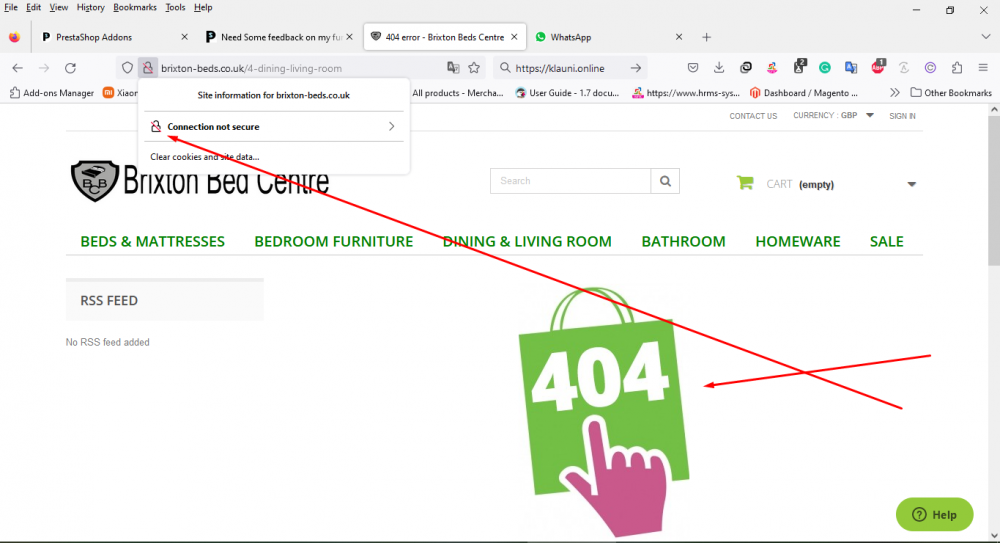Go back with the browser back arrow

click(x=17, y=68)
